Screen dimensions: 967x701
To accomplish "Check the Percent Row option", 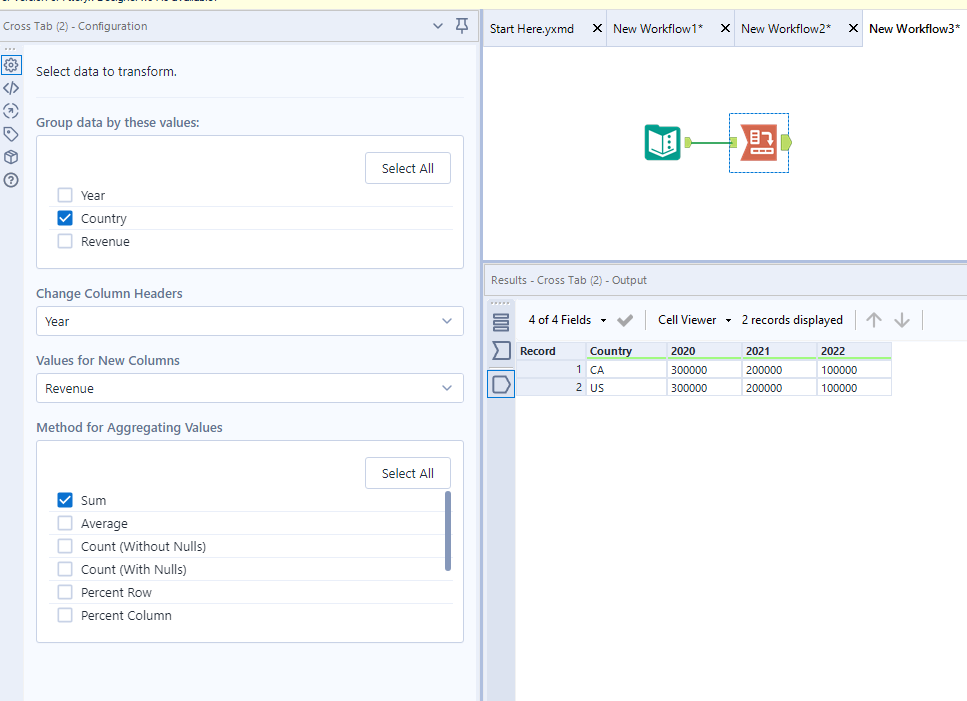I will [64, 592].
